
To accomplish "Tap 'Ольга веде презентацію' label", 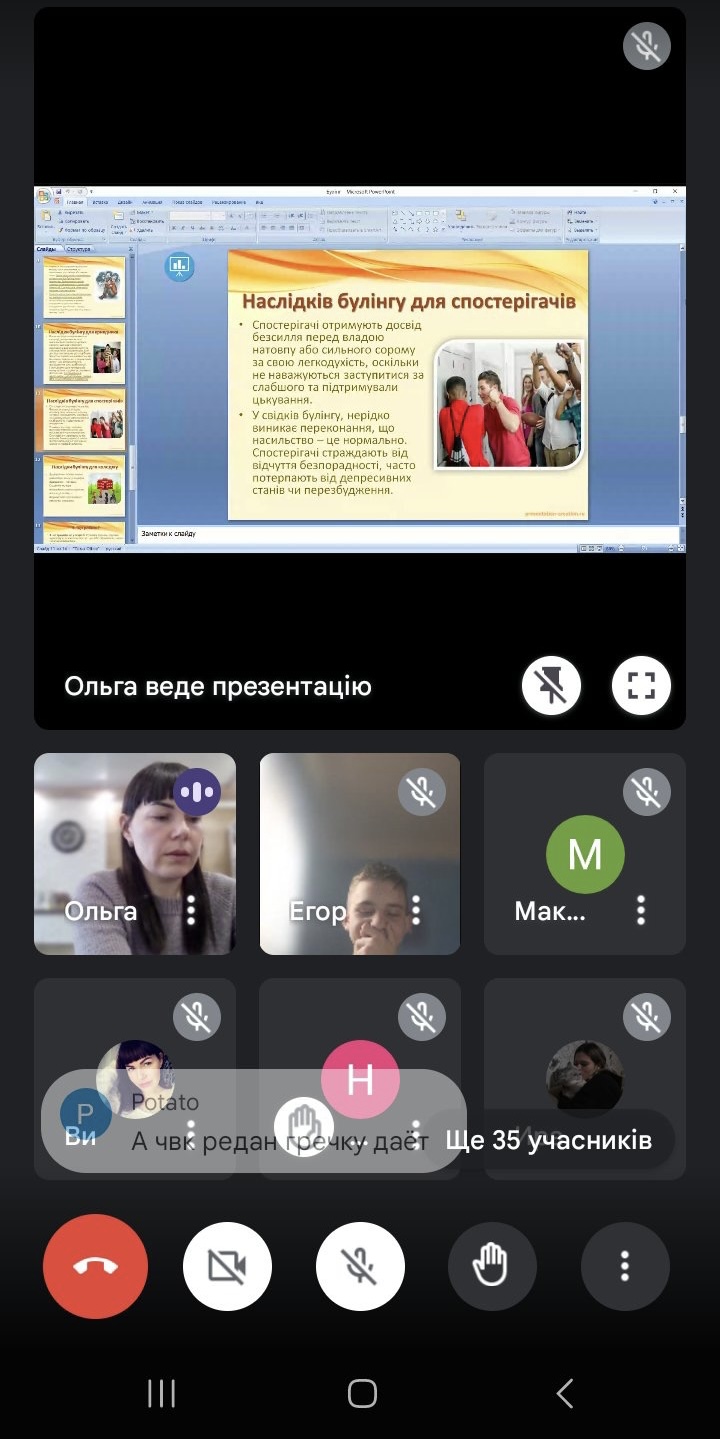I will [218, 687].
